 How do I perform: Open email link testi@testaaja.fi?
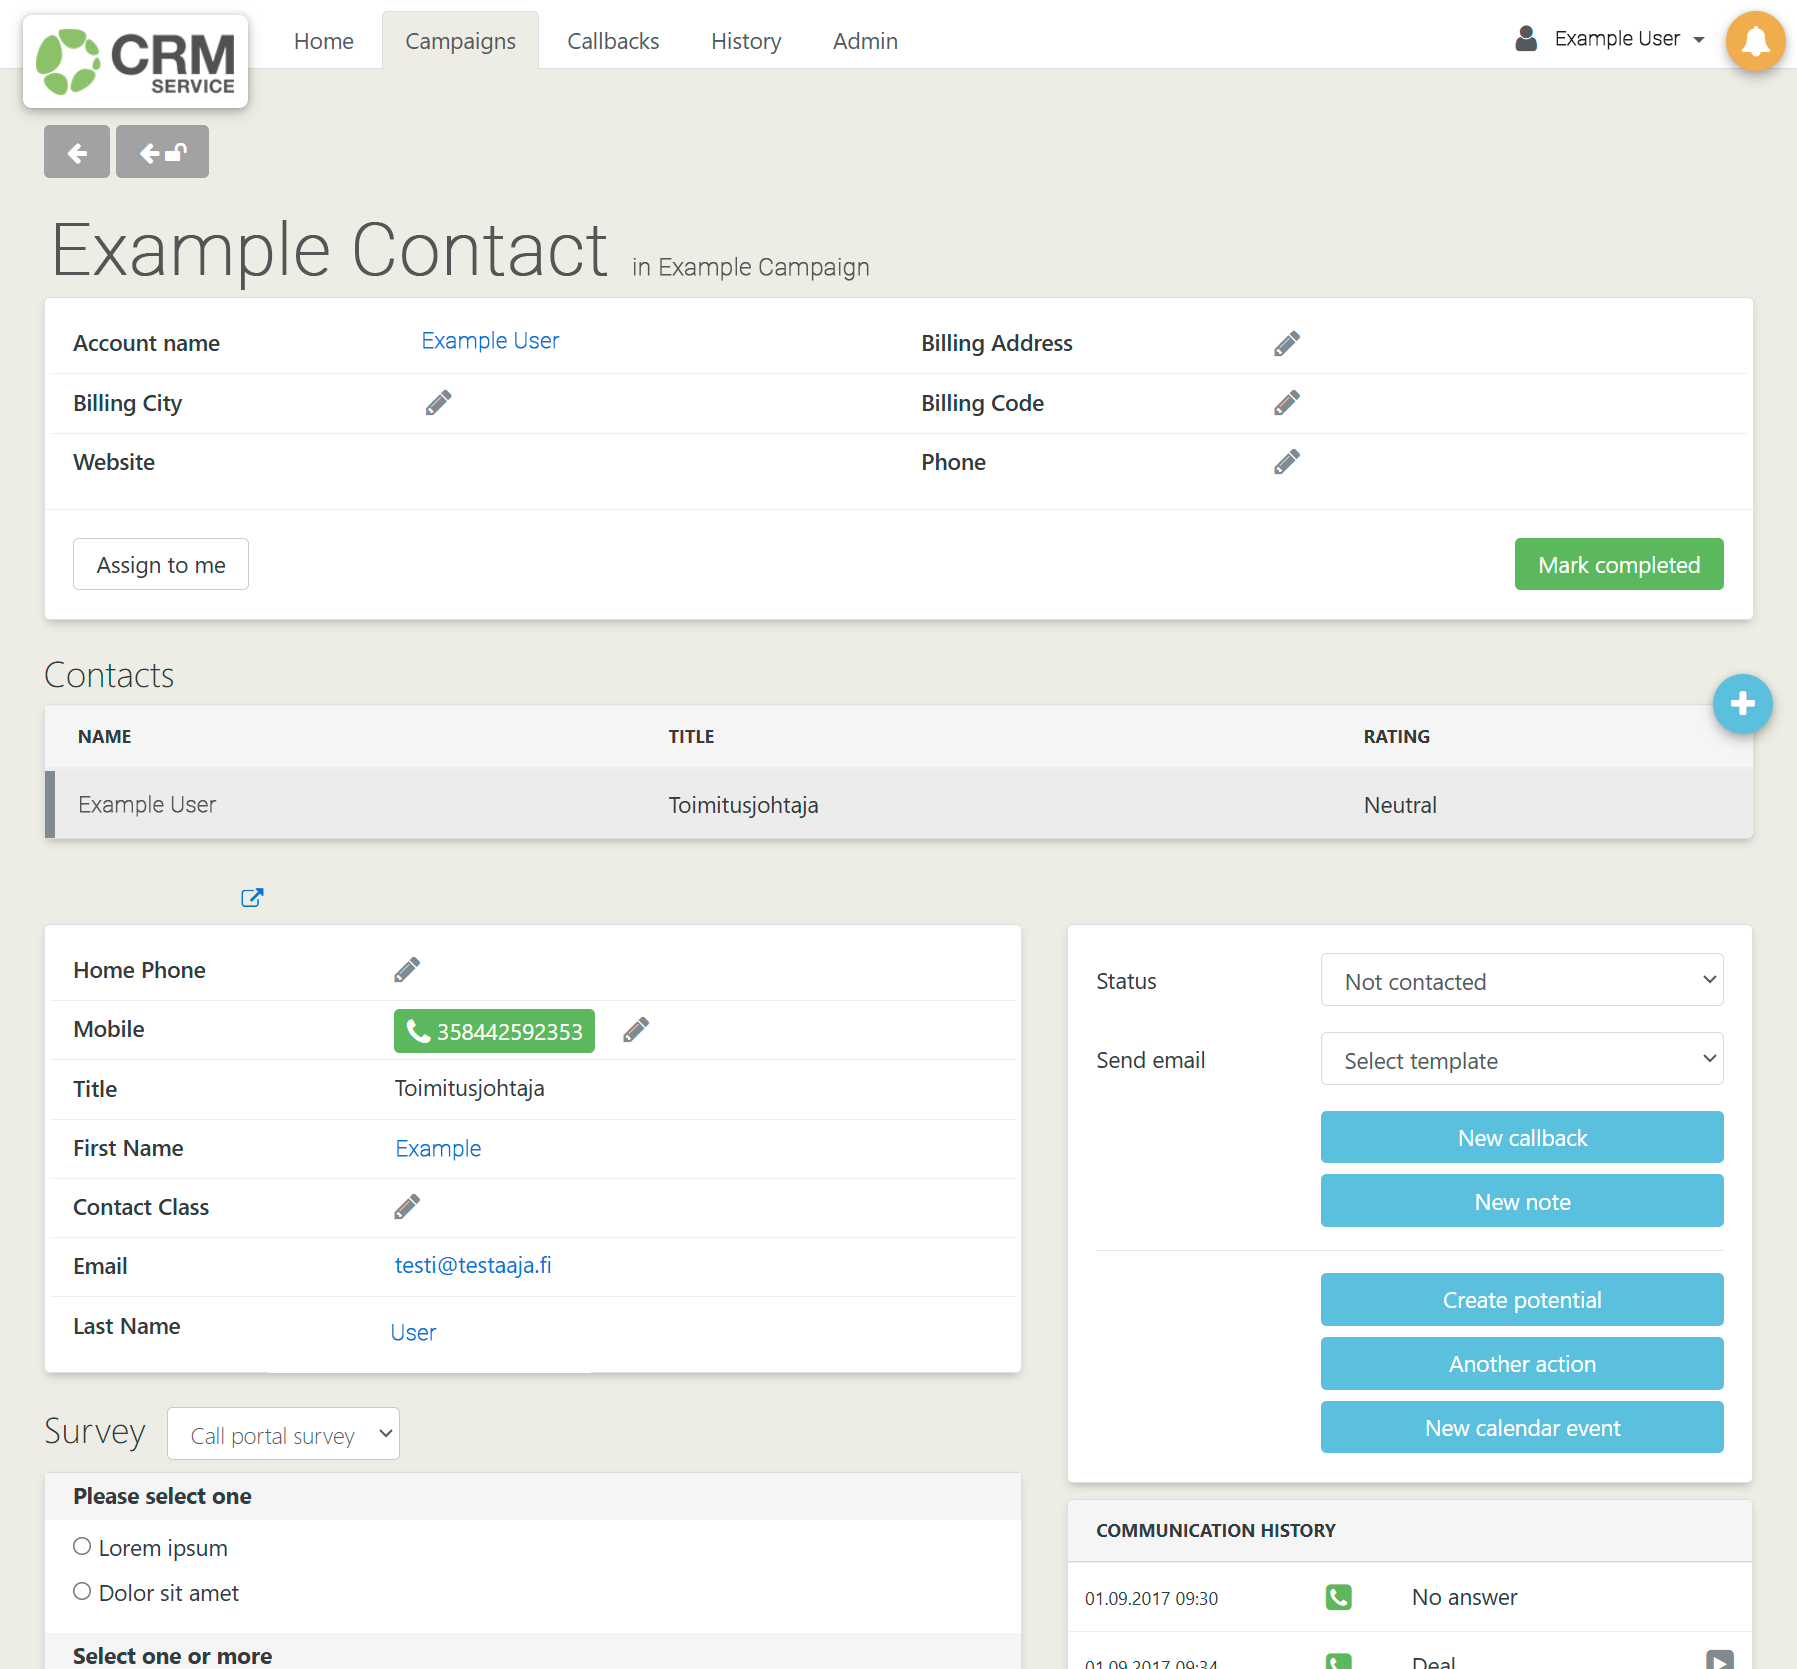coord(473,1265)
